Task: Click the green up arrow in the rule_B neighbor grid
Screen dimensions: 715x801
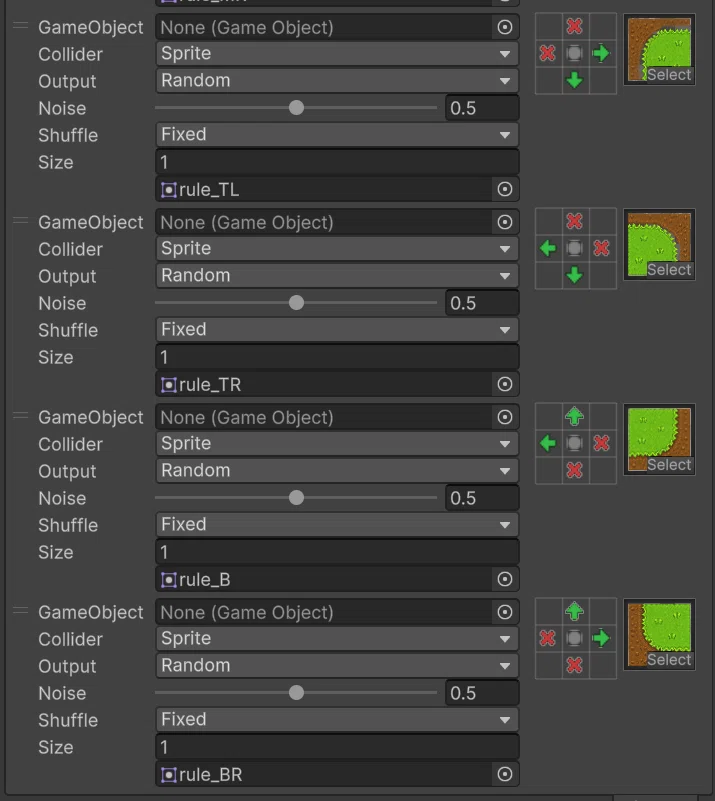Action: click(575, 416)
